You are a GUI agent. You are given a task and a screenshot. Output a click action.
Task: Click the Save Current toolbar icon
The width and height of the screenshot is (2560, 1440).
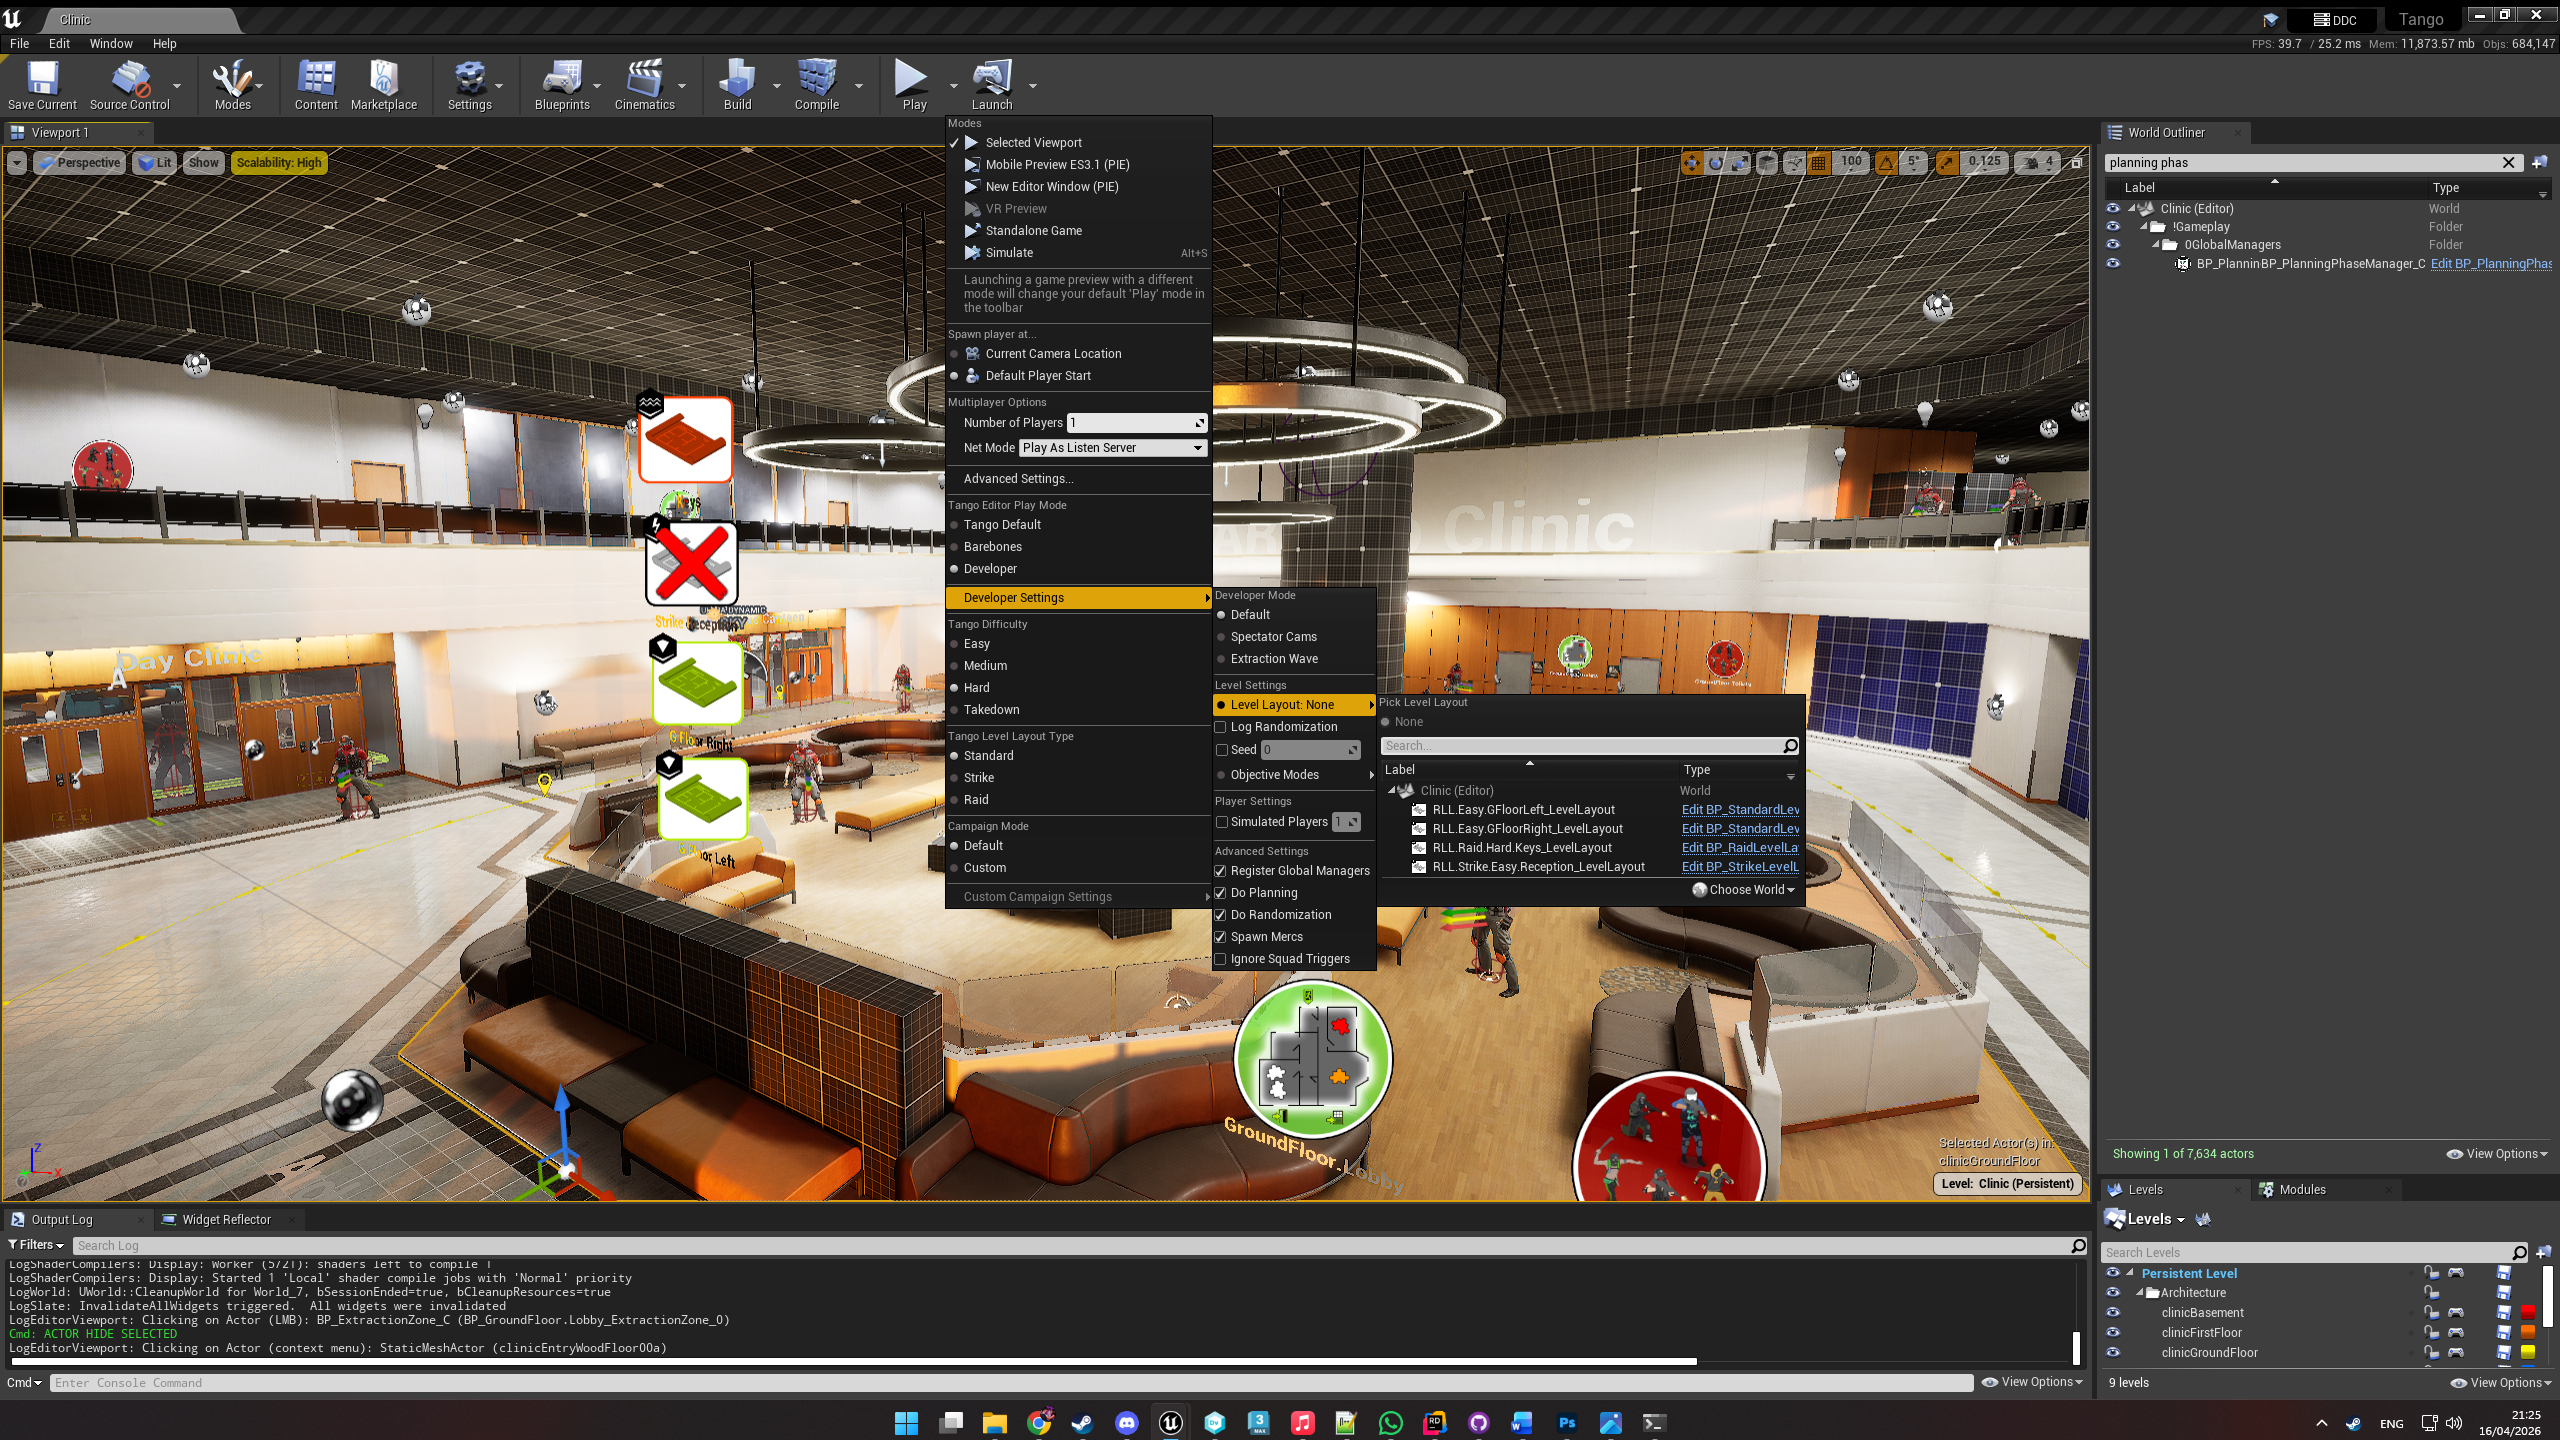42,84
